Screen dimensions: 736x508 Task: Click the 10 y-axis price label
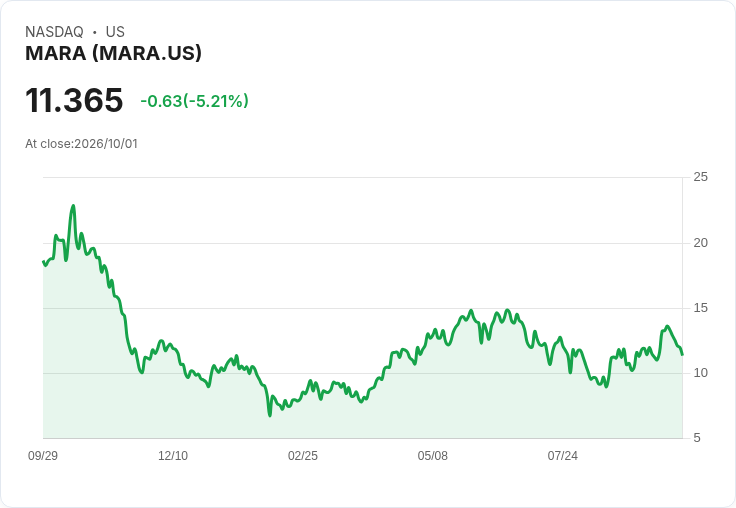click(700, 373)
